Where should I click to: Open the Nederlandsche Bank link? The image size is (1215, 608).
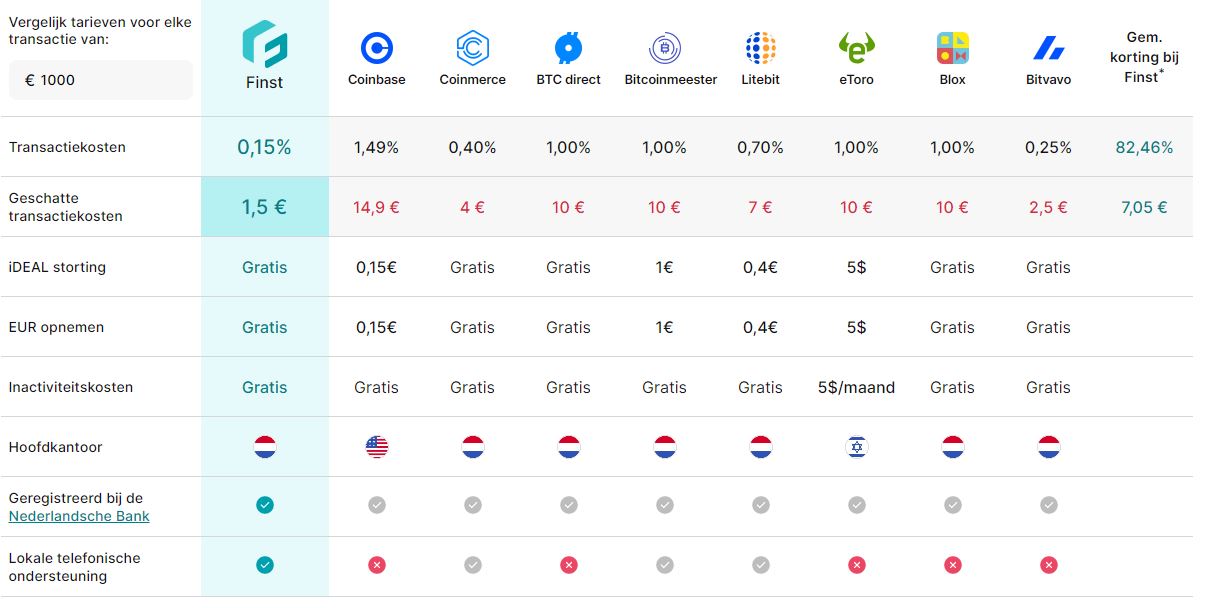[79, 516]
